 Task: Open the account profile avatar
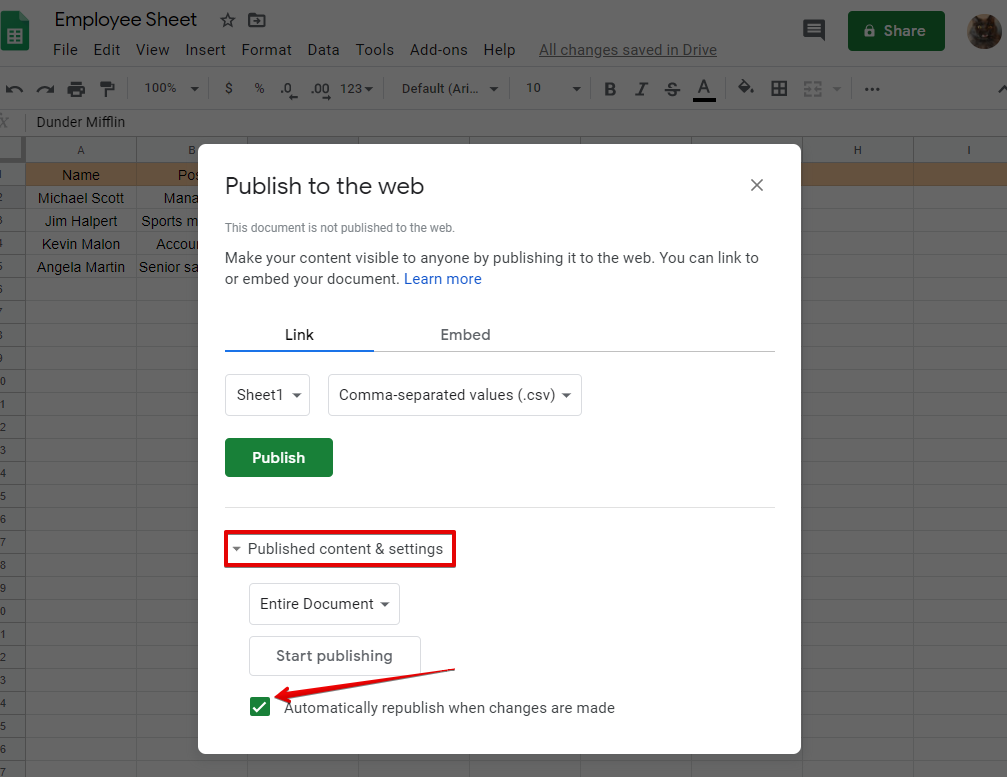pos(984,31)
